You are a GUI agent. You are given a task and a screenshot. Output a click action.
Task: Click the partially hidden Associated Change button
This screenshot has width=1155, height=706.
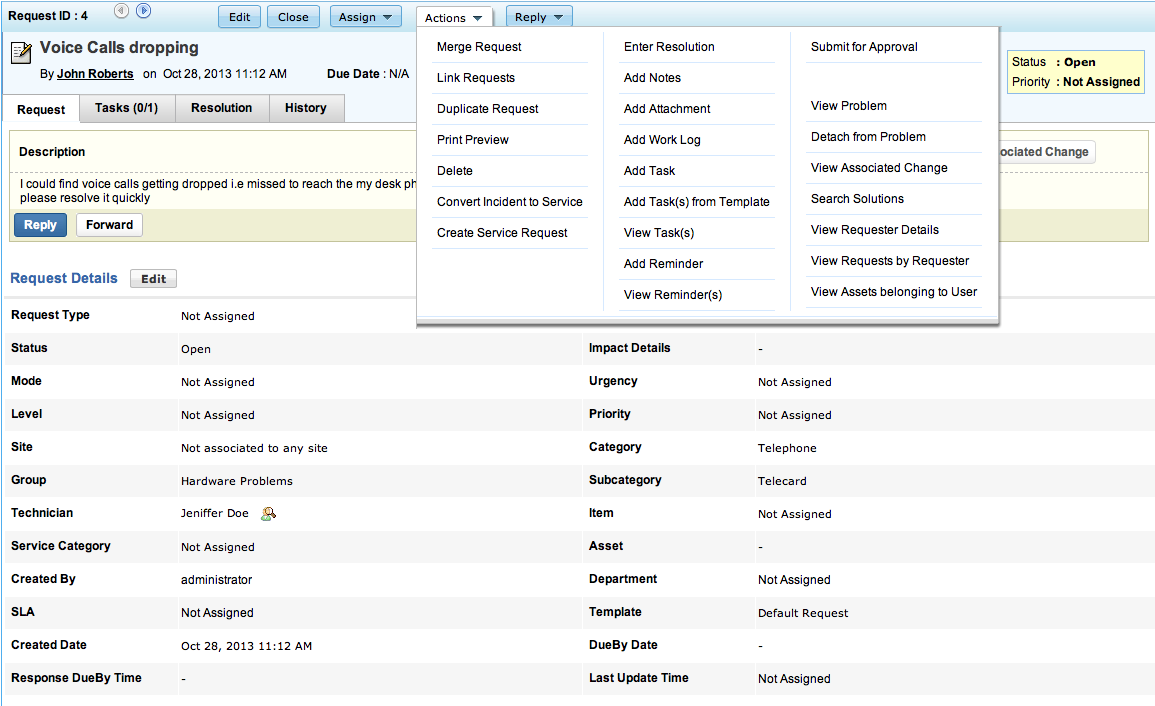point(1047,152)
